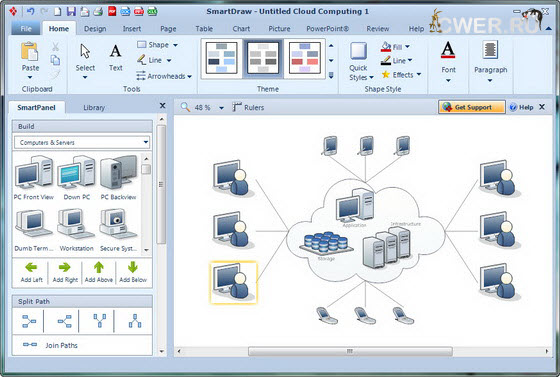The height and width of the screenshot is (377, 560).
Task: Open the File menu tab
Action: point(26,29)
